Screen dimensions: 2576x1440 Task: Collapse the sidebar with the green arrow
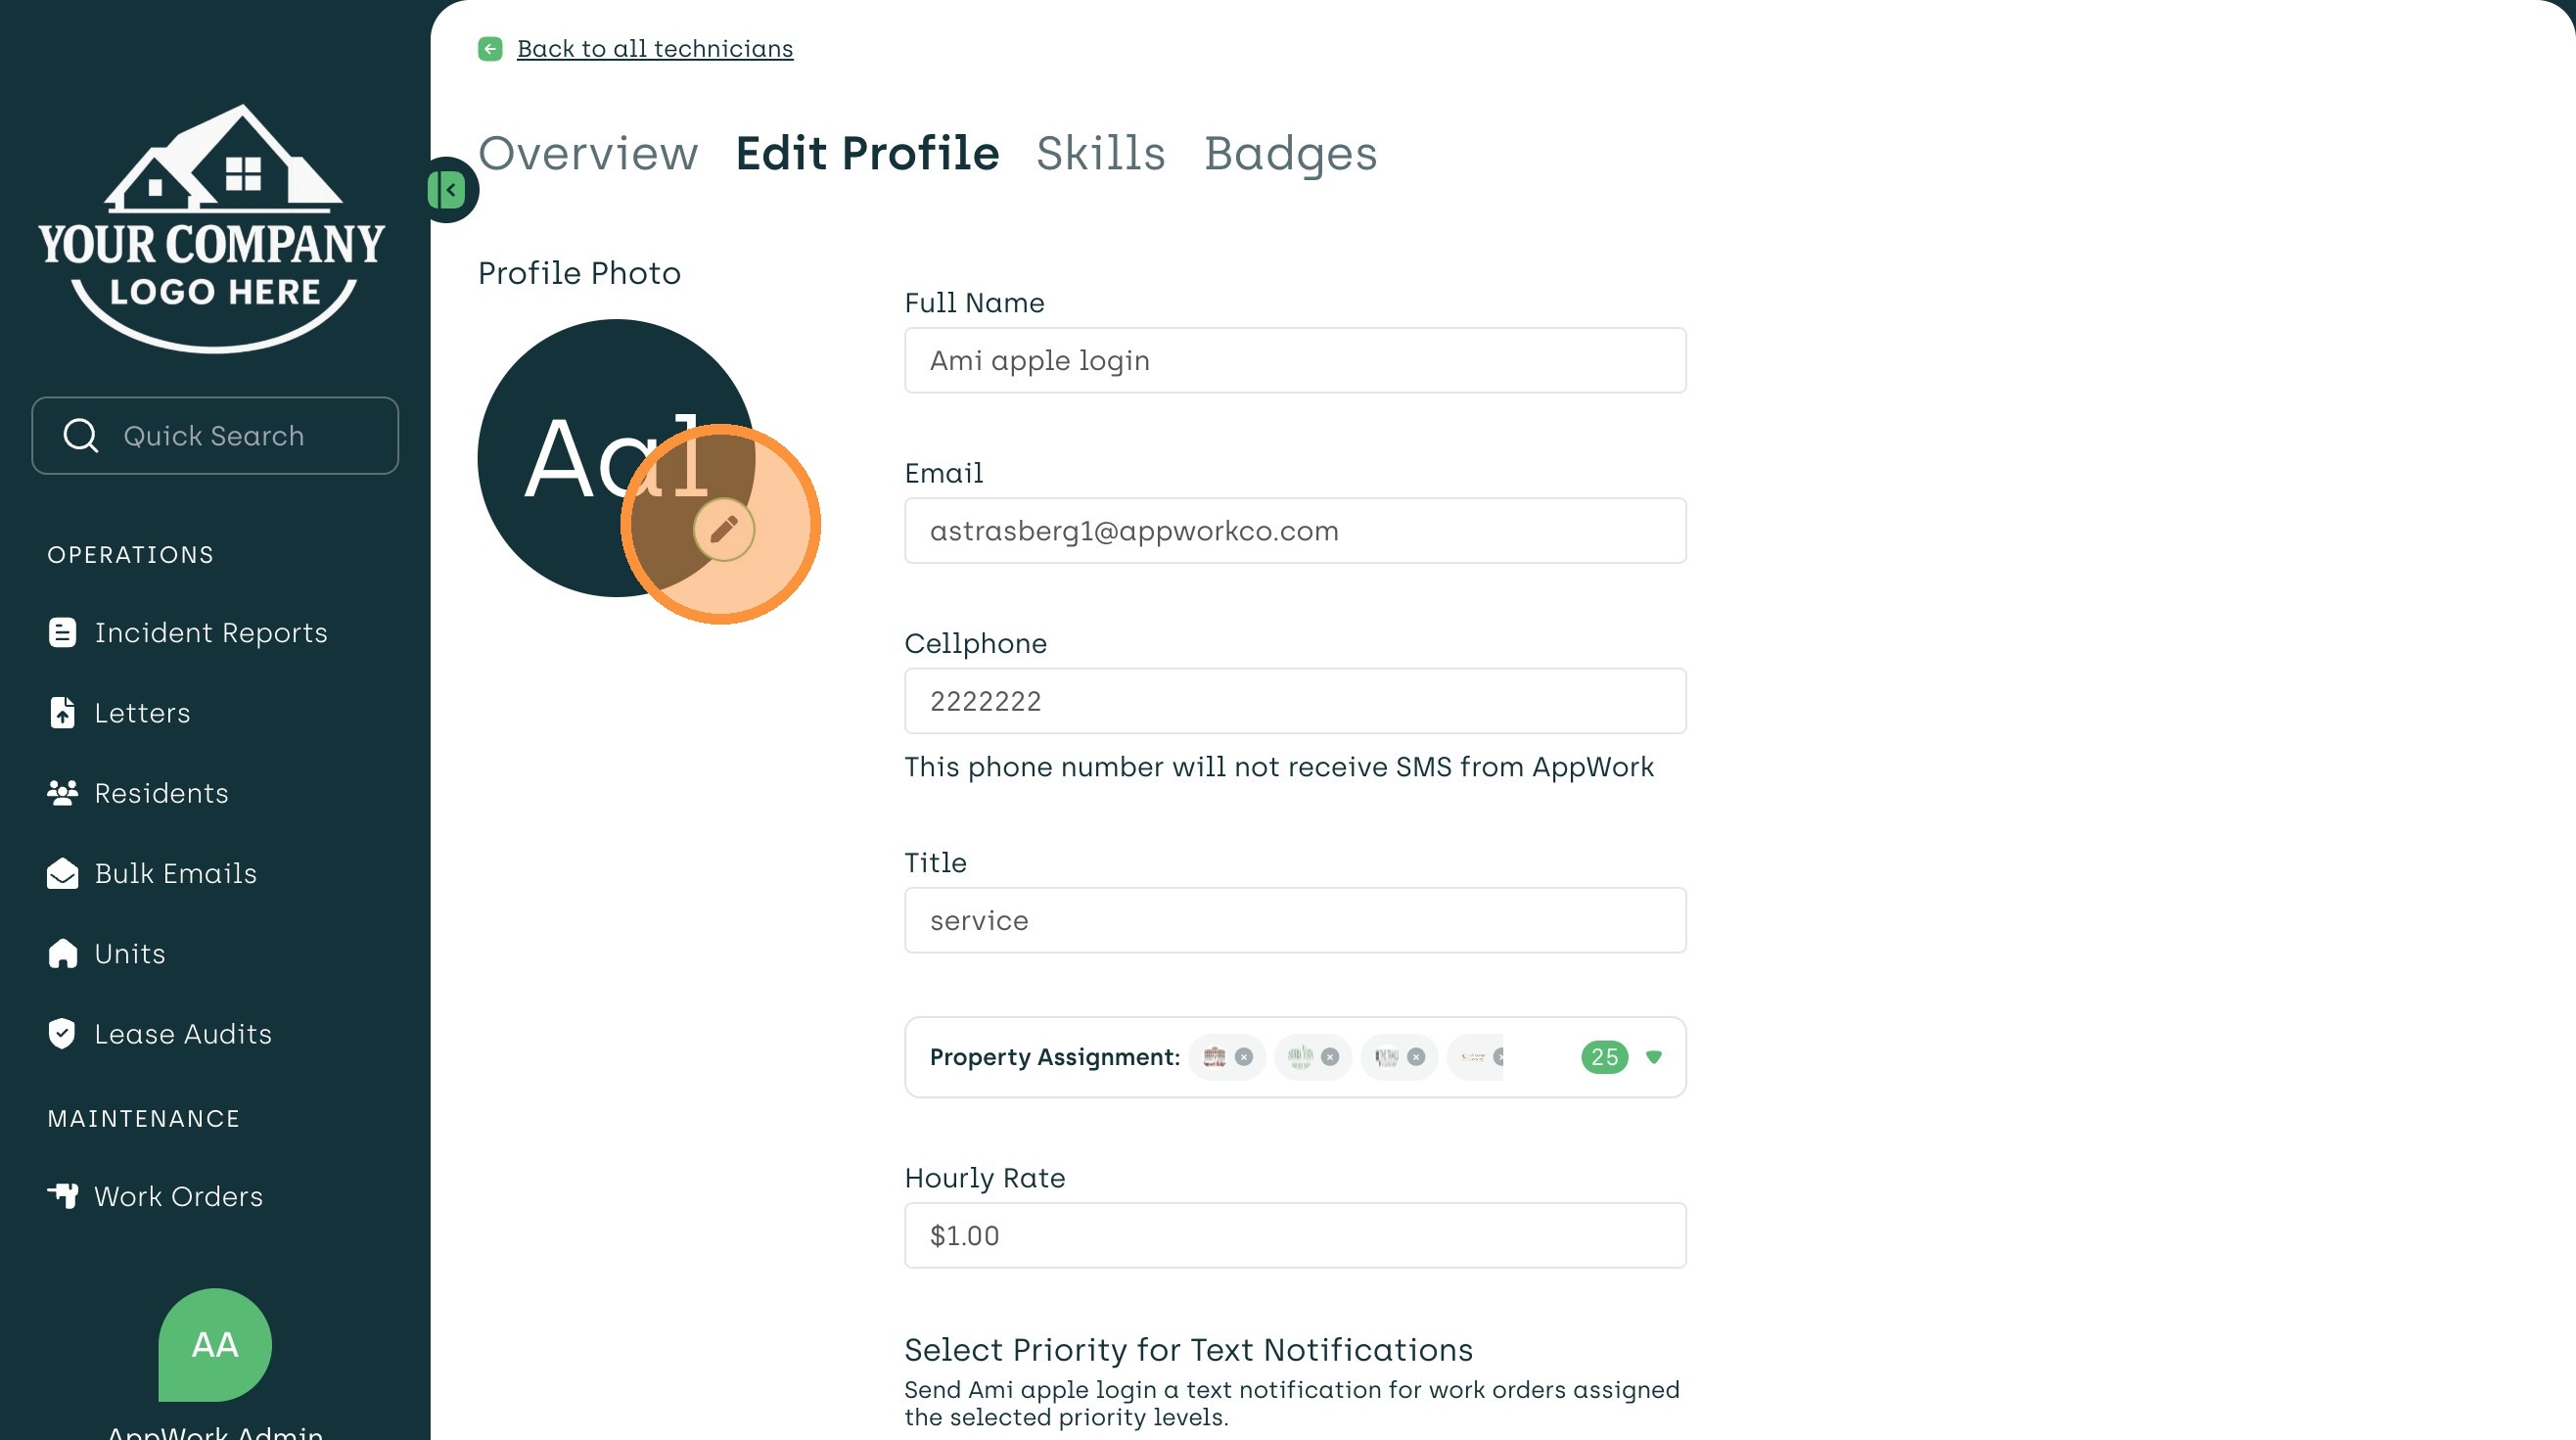[447, 190]
